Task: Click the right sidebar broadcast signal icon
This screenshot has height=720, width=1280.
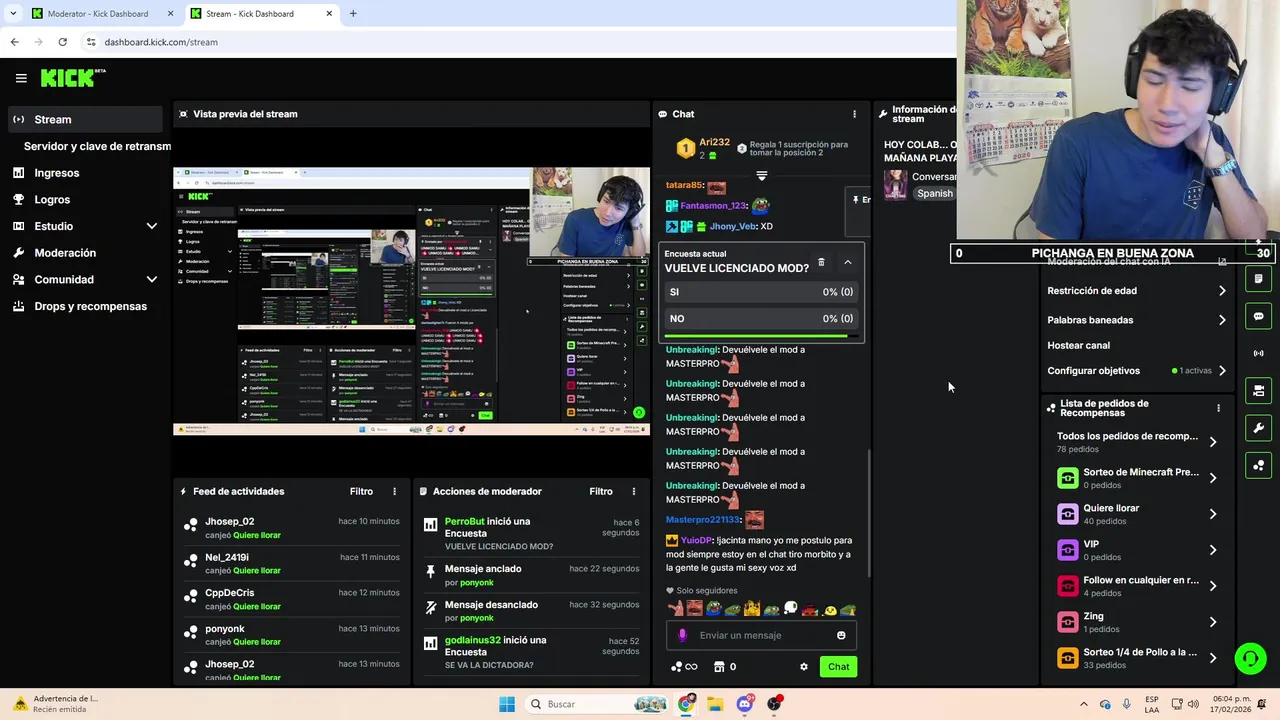Action: pyautogui.click(x=1259, y=353)
